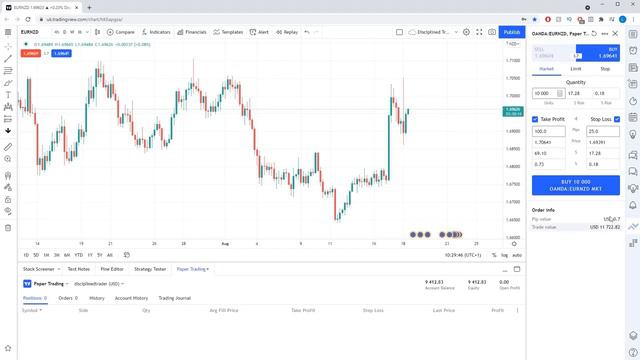Open chart settings gear
This screenshot has width=640, height=360.
[466, 32]
